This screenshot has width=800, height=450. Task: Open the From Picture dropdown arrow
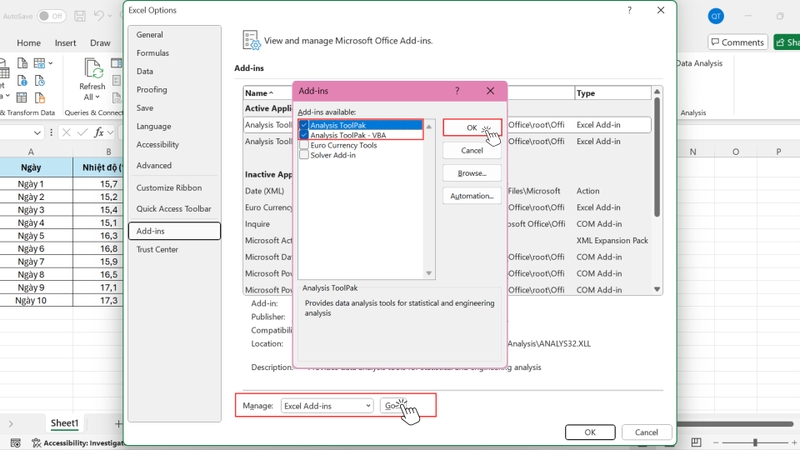(51, 63)
